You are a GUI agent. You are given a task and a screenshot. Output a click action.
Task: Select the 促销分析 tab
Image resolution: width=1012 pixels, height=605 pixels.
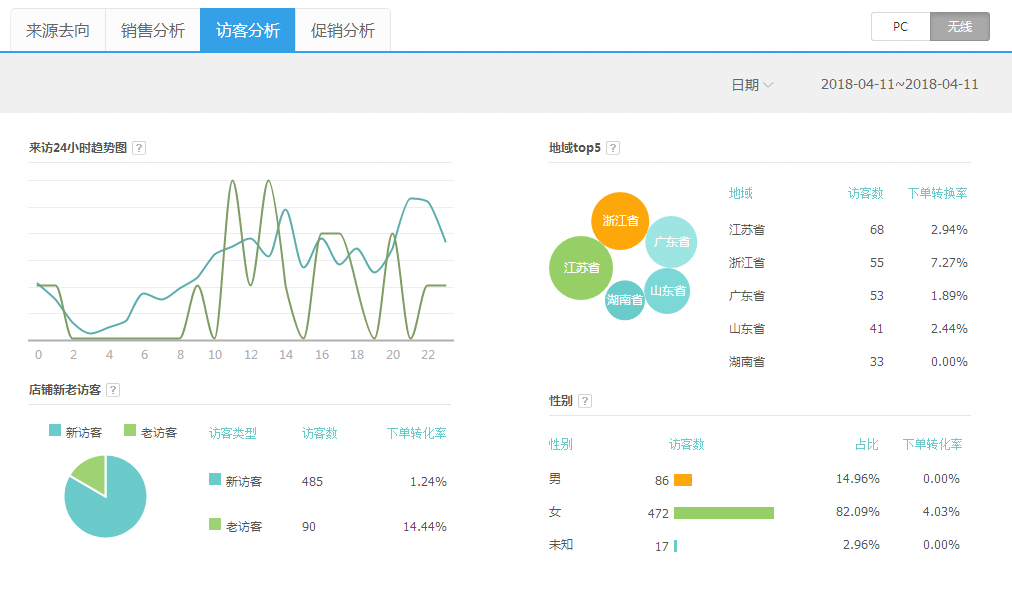pos(343,30)
